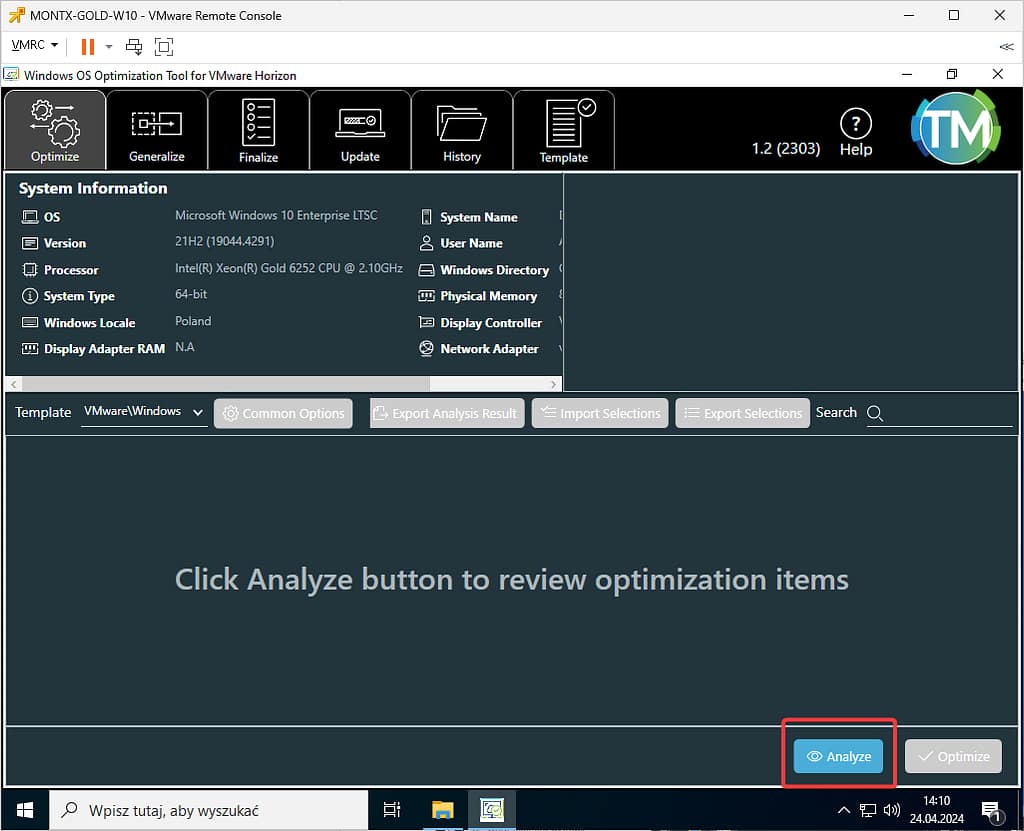This screenshot has width=1024, height=831.
Task: Click Export Analysis Result button
Action: point(446,413)
